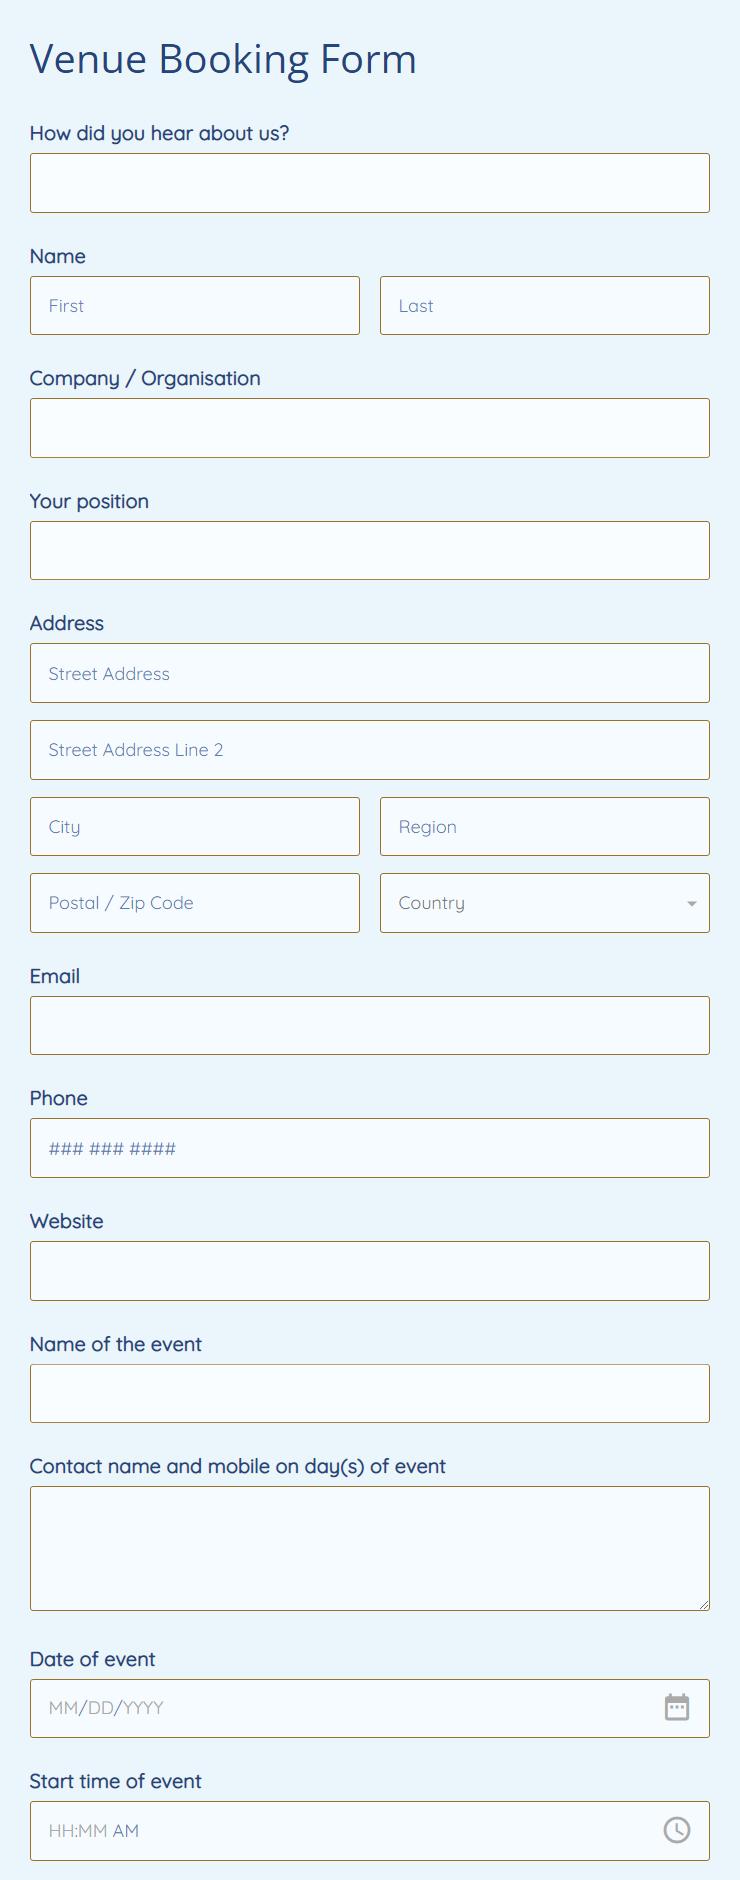Select the First name input
Screen dimensions: 740x1880
tap(195, 305)
